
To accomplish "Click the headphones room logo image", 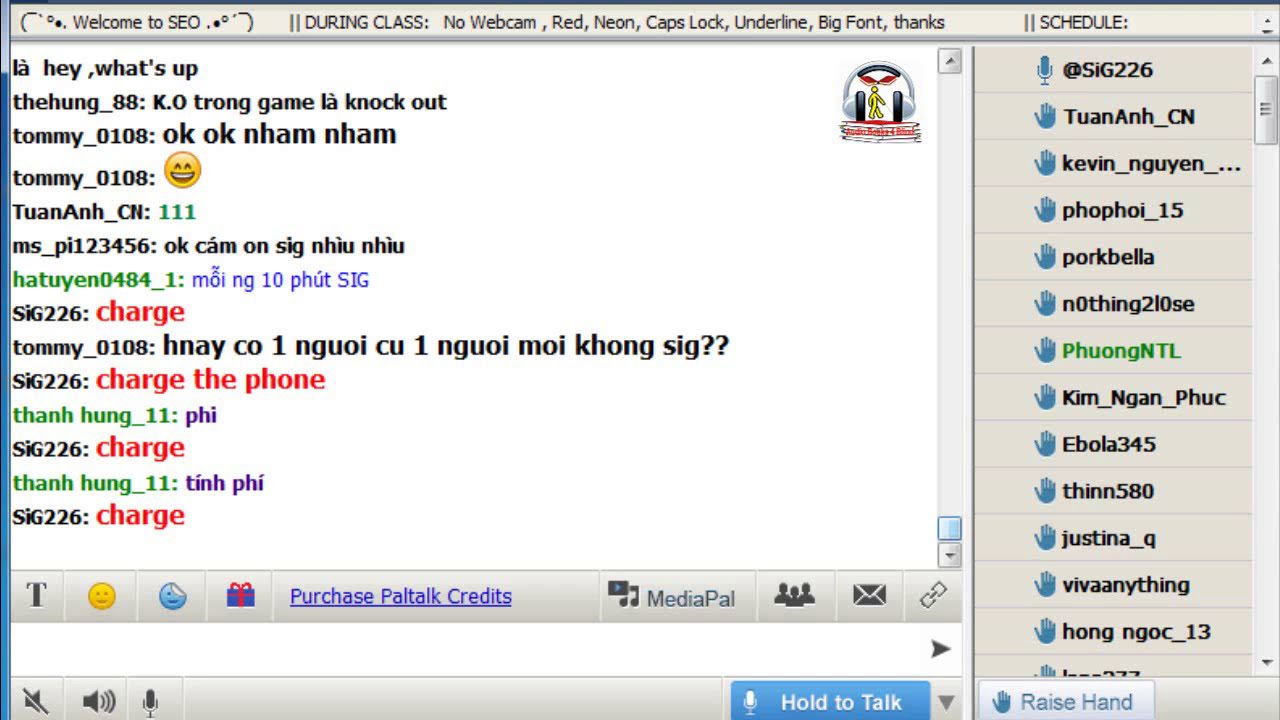I will point(880,101).
